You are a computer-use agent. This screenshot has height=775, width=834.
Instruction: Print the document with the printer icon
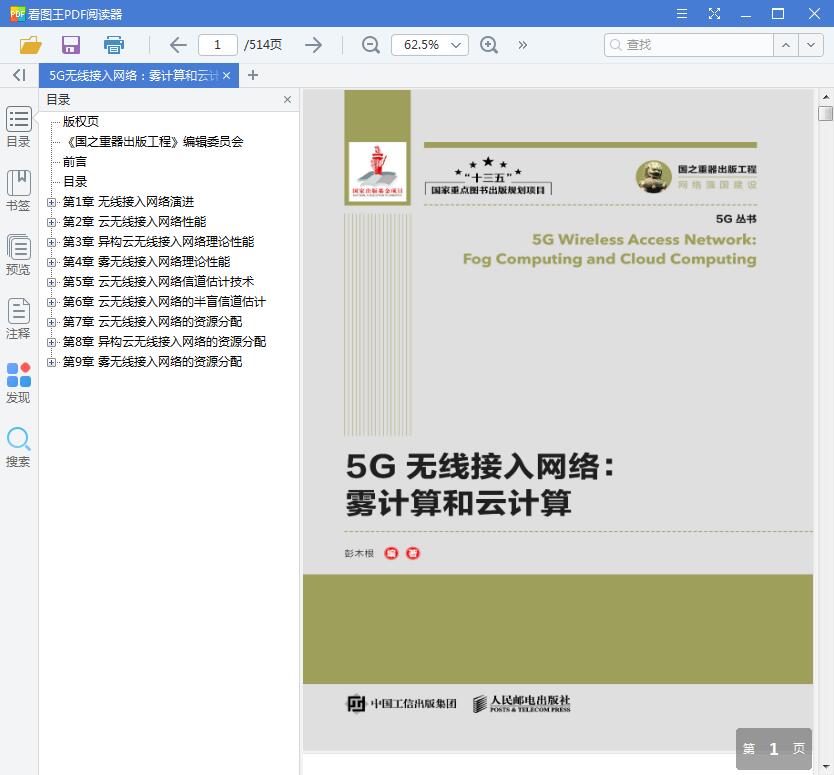114,45
